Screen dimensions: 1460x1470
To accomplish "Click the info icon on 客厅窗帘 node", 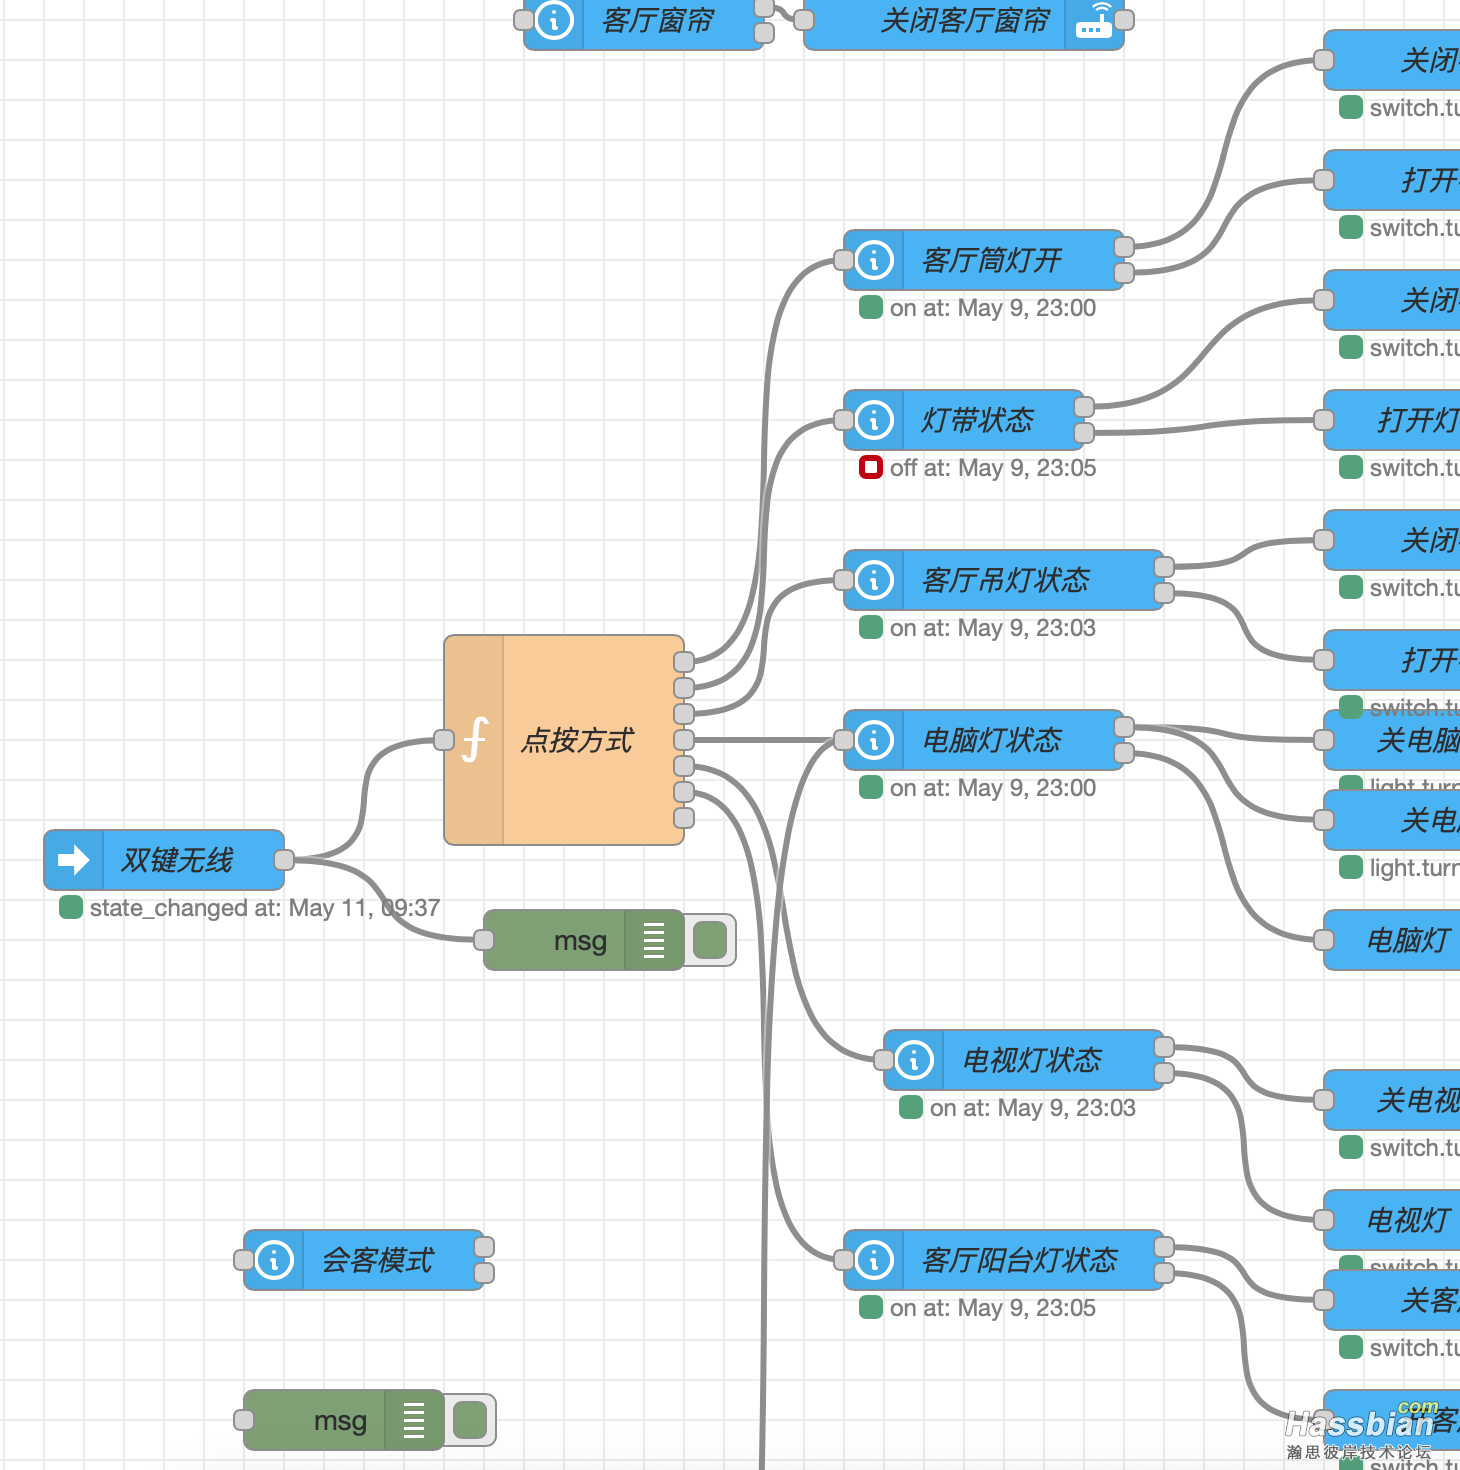I will click(x=554, y=20).
